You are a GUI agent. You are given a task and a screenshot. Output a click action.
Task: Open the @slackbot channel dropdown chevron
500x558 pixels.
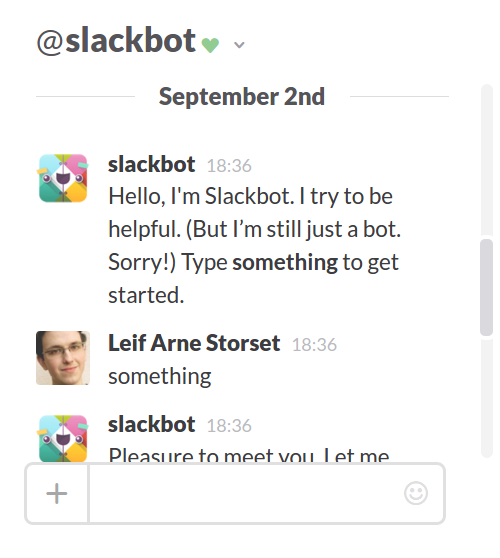pyautogui.click(x=239, y=45)
